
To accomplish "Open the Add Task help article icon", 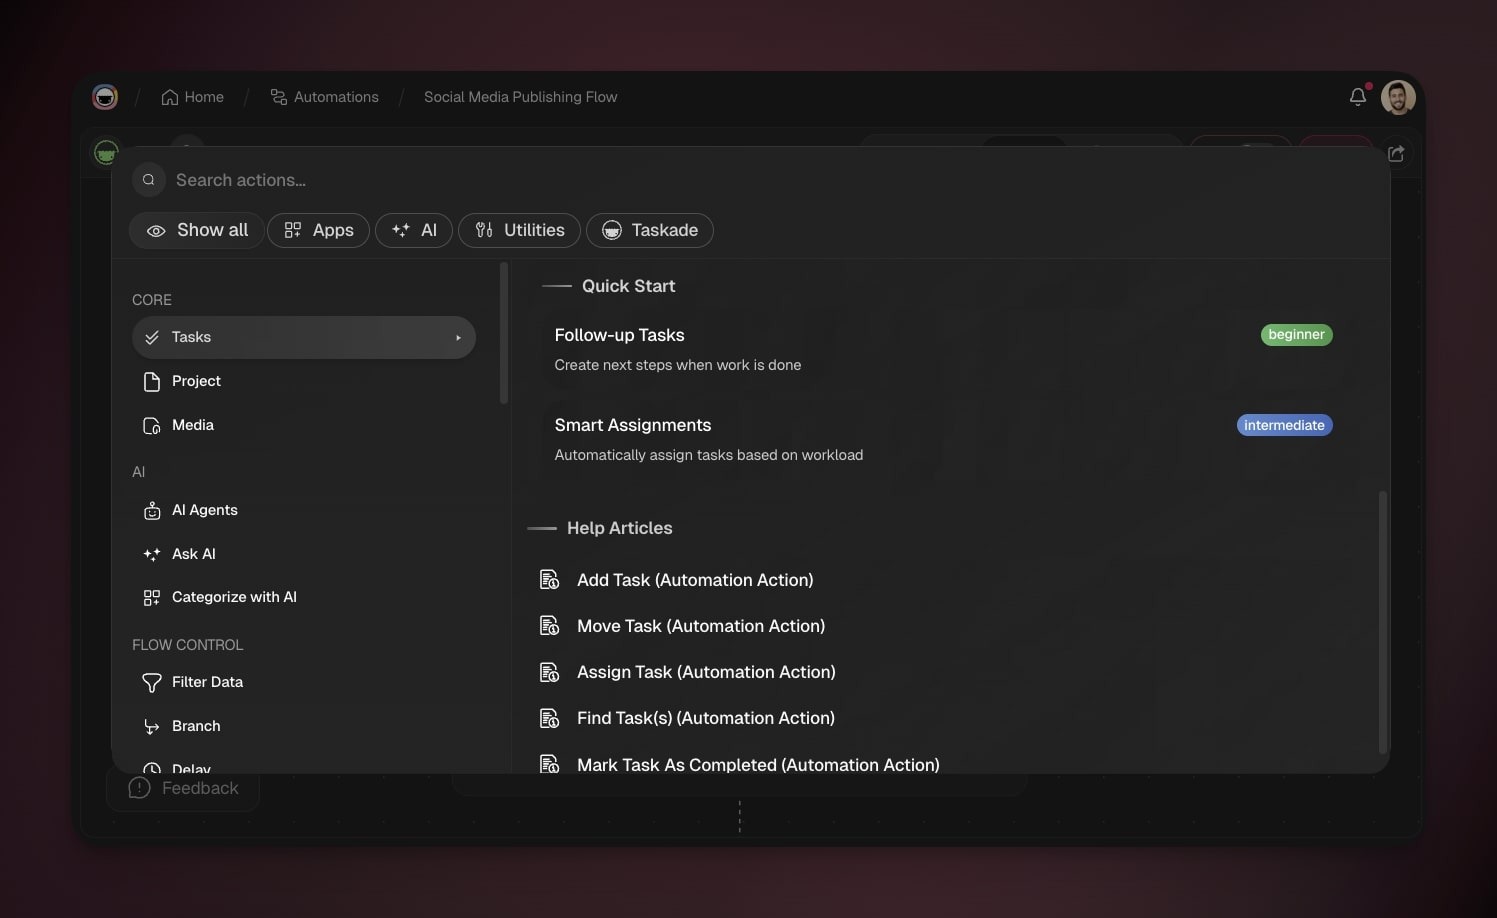I will (x=549, y=580).
